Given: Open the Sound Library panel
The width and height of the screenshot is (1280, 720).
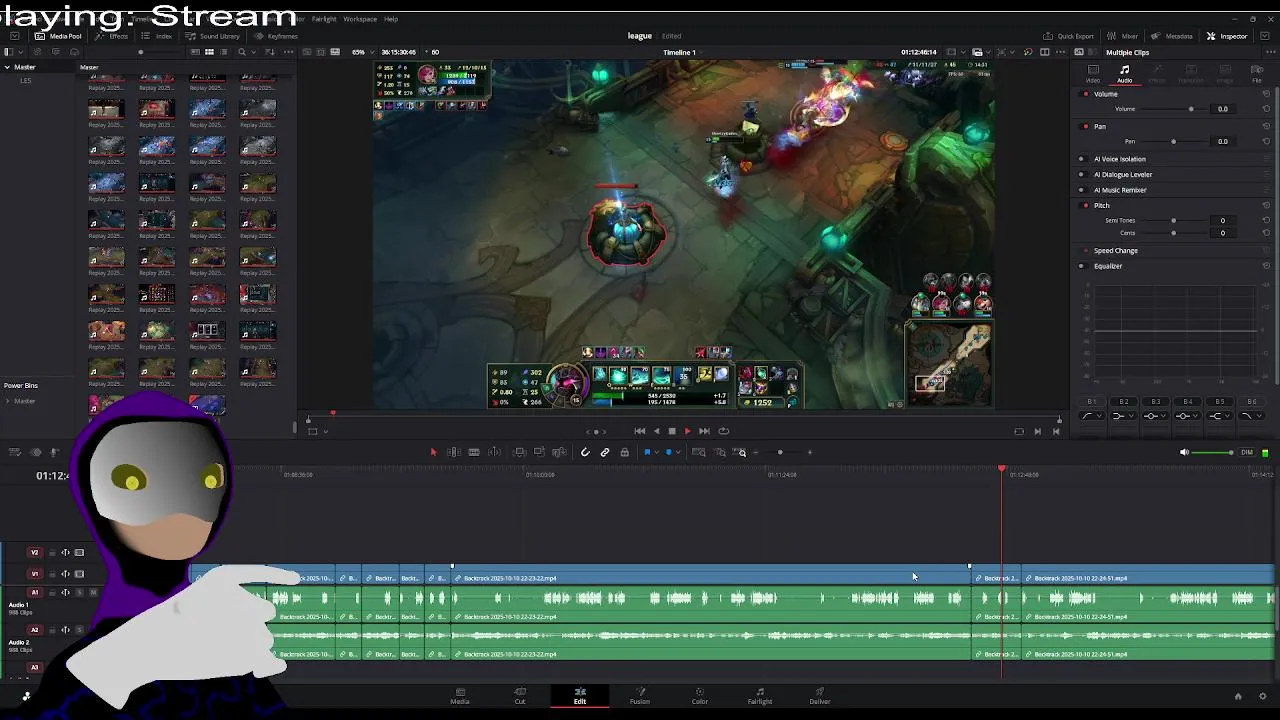Looking at the screenshot, I should (x=213, y=36).
